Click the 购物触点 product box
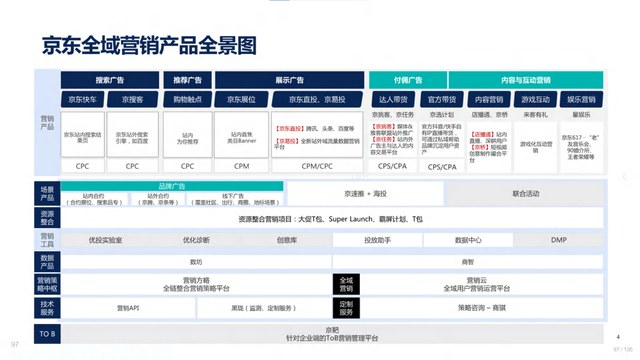This screenshot has height=360, width=640. [x=187, y=99]
